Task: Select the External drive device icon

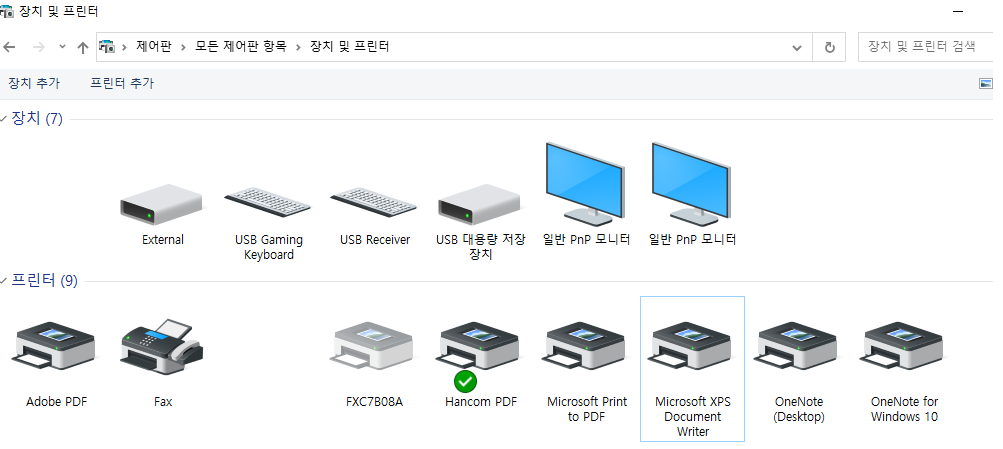Action: [162, 205]
